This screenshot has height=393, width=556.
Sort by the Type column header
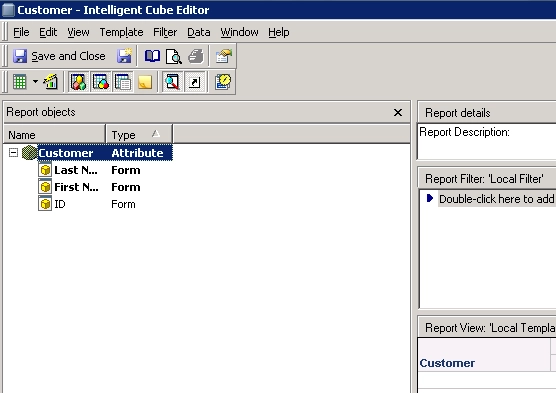click(x=139, y=135)
